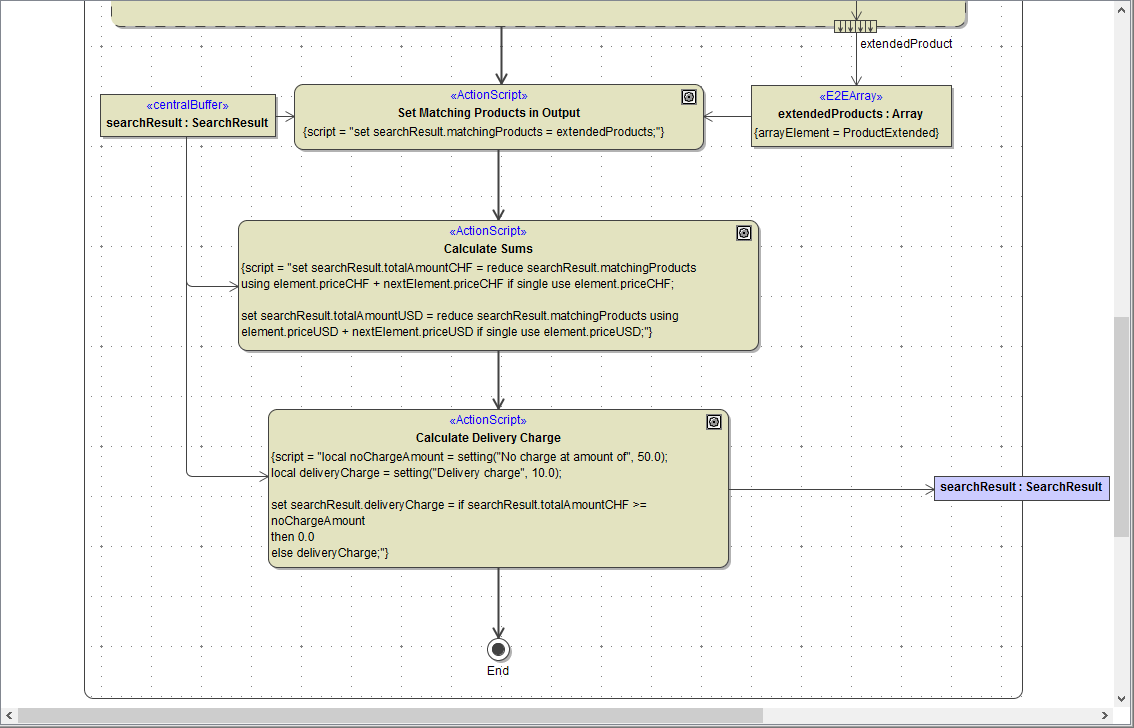Image resolution: width=1134 pixels, height=728 pixels.
Task: Click the End label below the final node
Action: click(498, 670)
